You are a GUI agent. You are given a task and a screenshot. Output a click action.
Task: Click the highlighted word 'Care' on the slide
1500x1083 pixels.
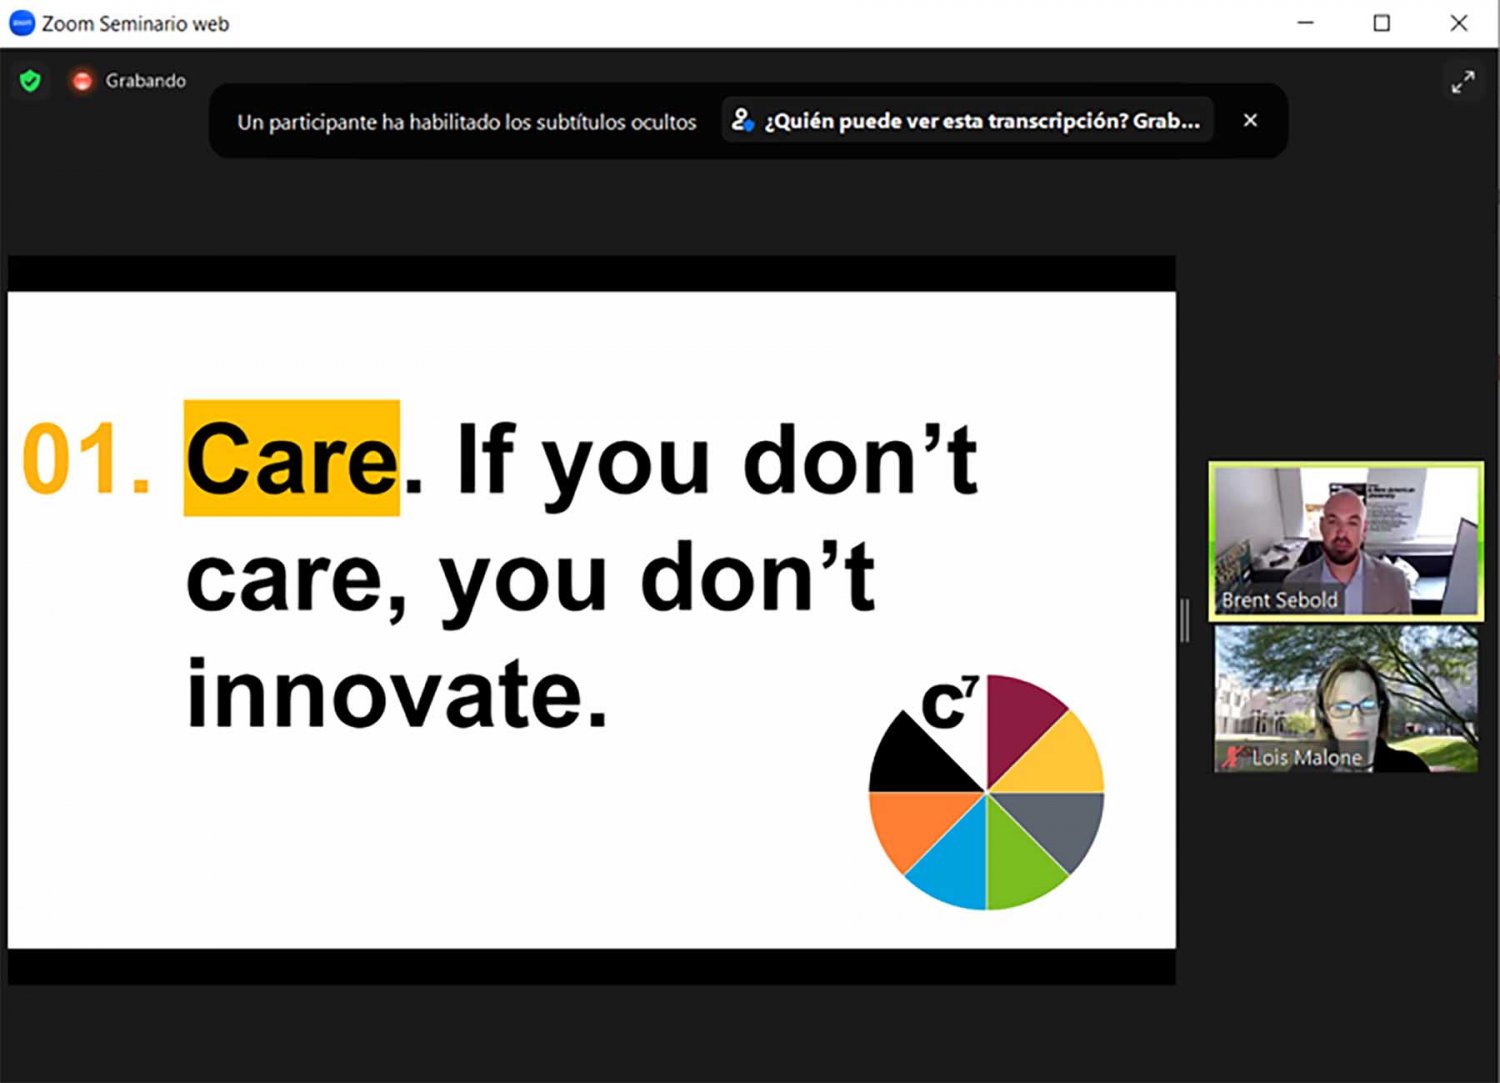292,459
